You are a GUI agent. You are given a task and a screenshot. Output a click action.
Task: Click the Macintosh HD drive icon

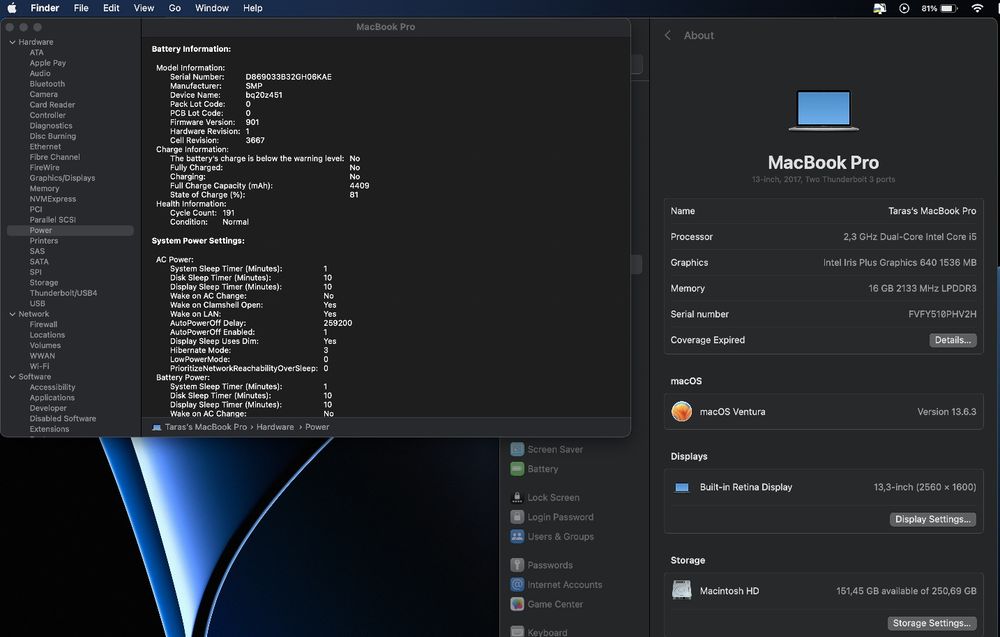(682, 590)
